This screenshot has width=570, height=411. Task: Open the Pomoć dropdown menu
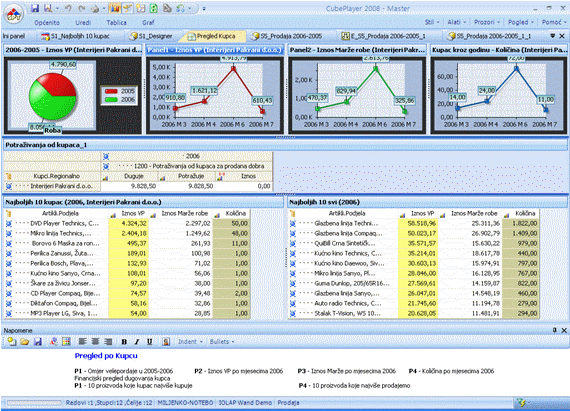click(554, 22)
